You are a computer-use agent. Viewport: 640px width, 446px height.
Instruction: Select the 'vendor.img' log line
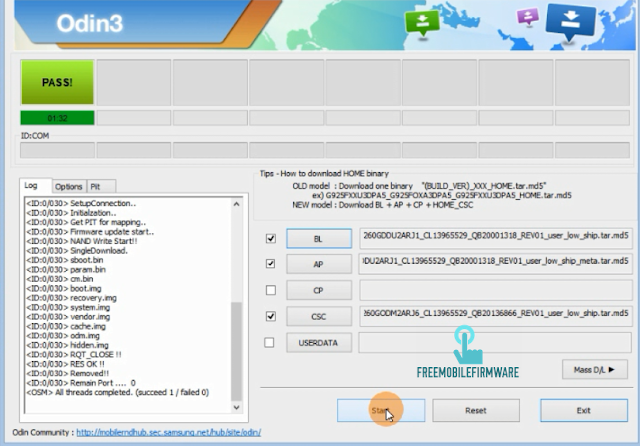pos(68,317)
